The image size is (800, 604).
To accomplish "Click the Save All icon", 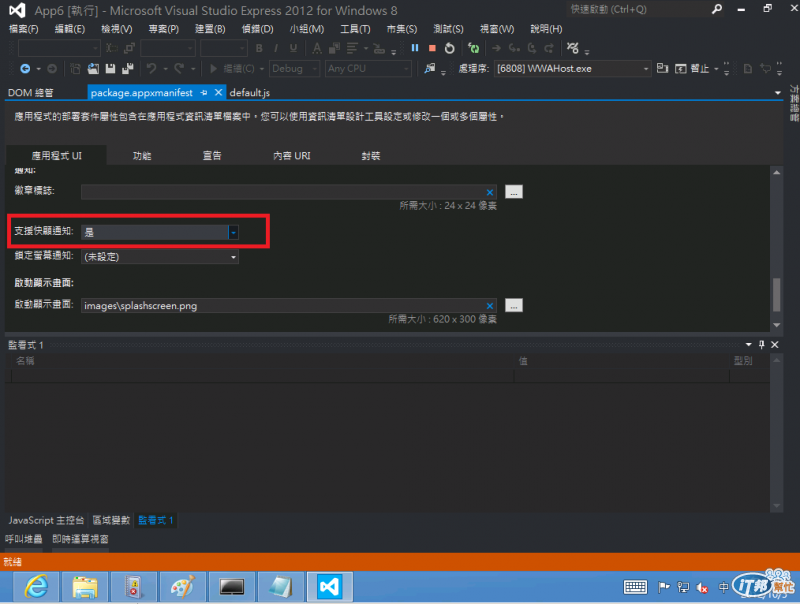I will [x=128, y=68].
